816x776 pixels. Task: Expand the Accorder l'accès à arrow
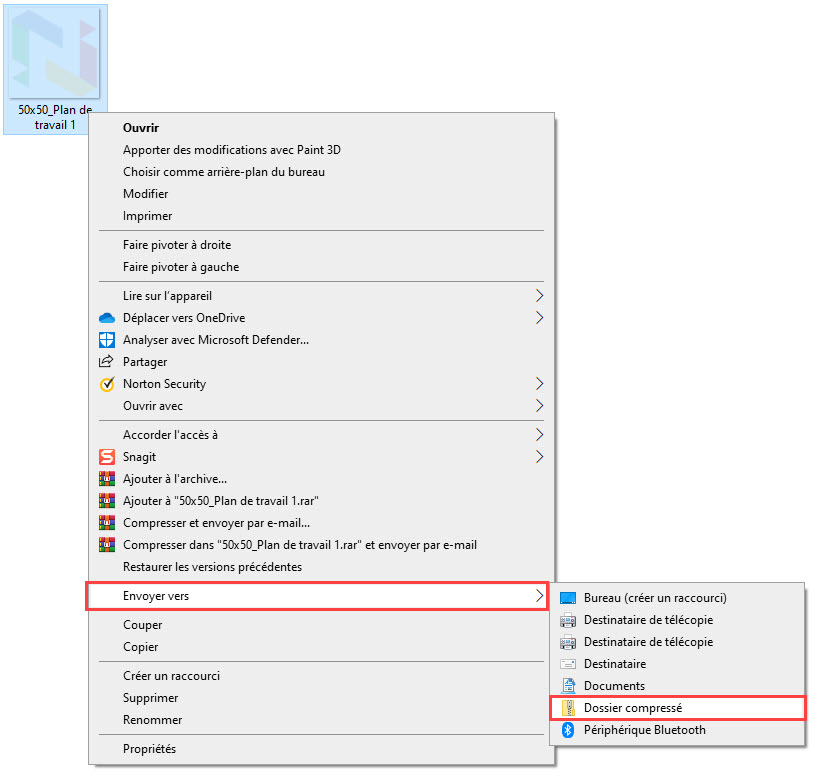click(539, 435)
